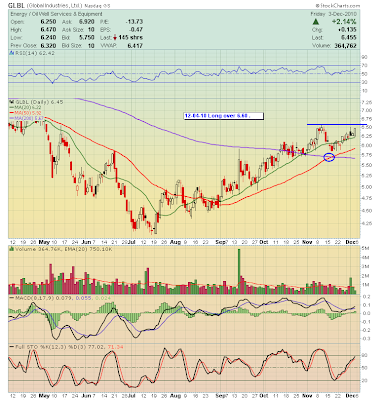
Task: Click the Last trade size 145 shrs
Action: tap(131, 37)
